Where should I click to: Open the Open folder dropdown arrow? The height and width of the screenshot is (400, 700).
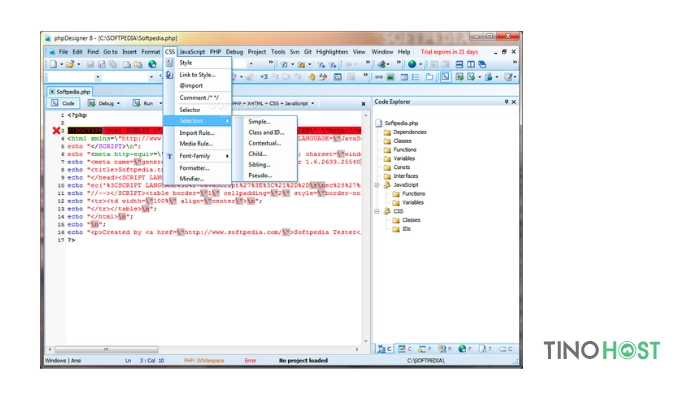(79, 64)
